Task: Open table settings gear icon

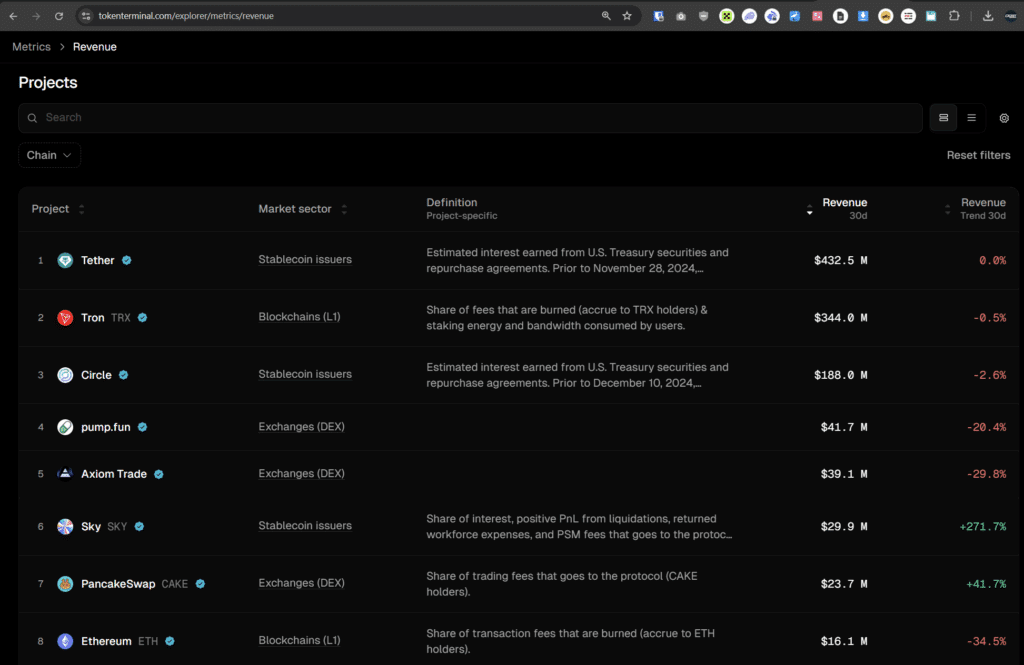Action: 1004,118
